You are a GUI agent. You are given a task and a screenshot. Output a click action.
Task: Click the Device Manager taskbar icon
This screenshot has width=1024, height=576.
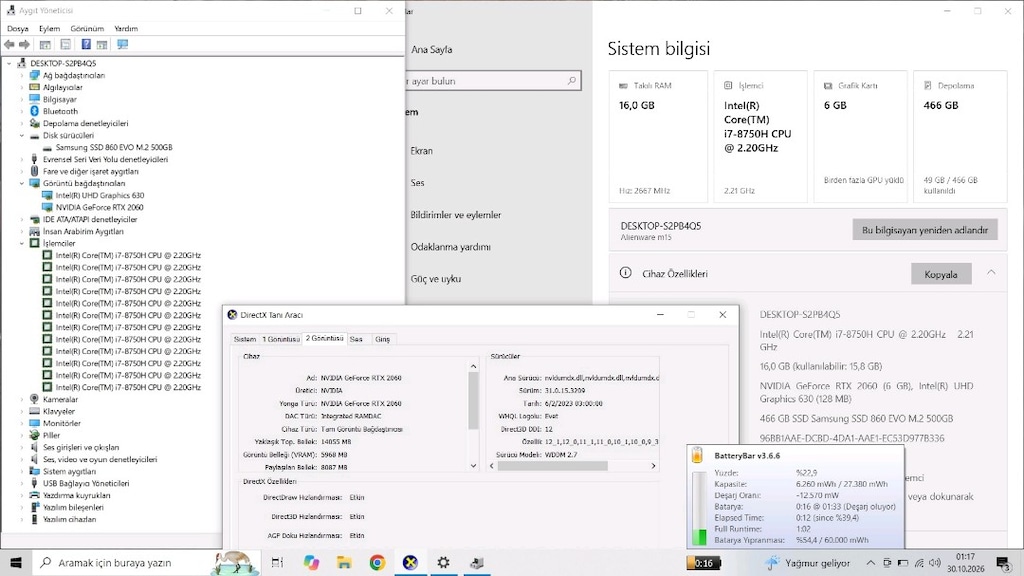click(x=477, y=562)
